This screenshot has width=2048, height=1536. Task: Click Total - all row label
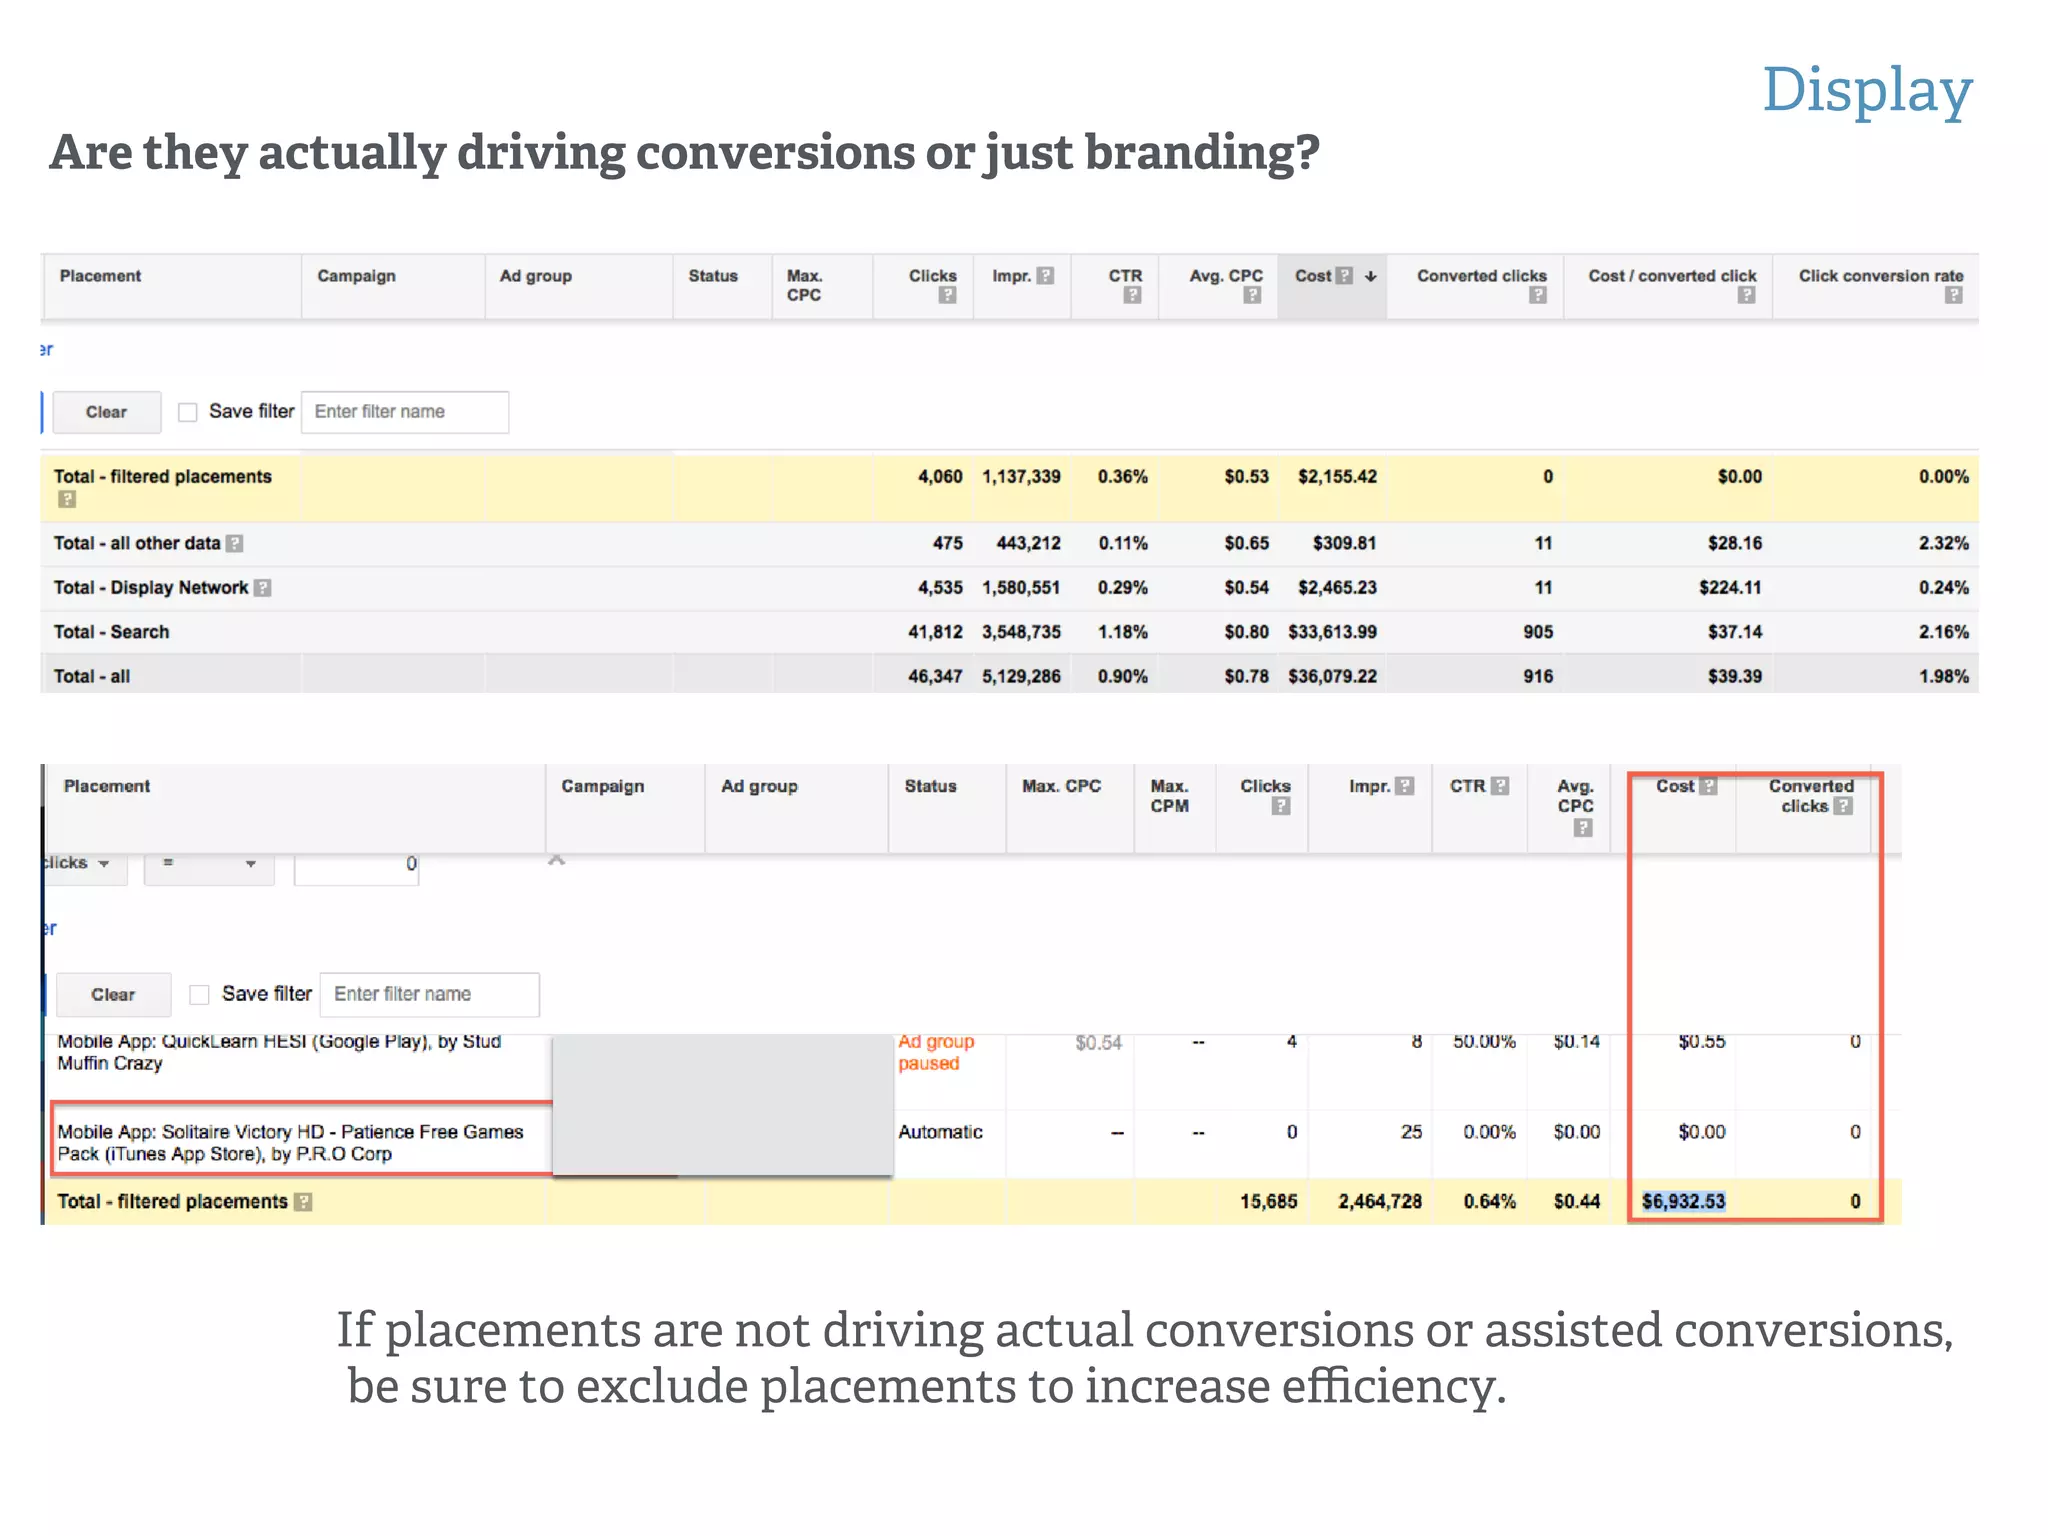[x=92, y=676]
